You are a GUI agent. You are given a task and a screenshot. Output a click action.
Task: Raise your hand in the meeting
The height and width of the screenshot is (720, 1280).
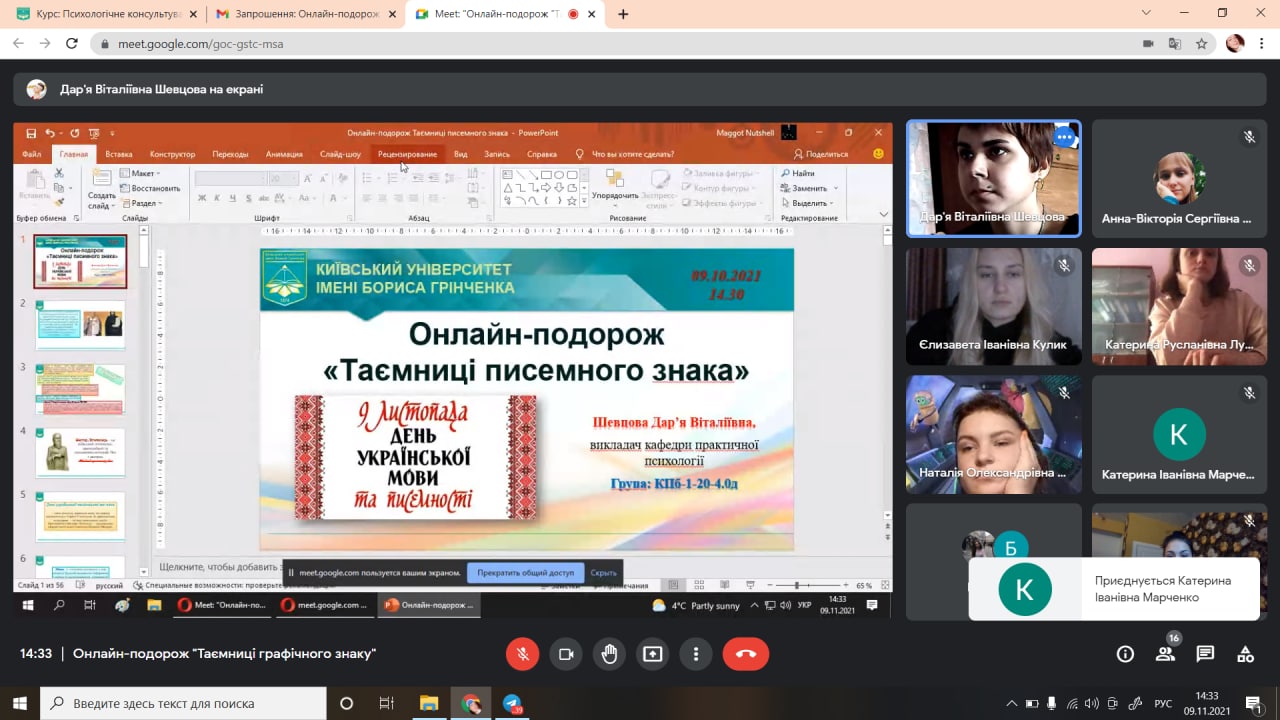(x=609, y=654)
